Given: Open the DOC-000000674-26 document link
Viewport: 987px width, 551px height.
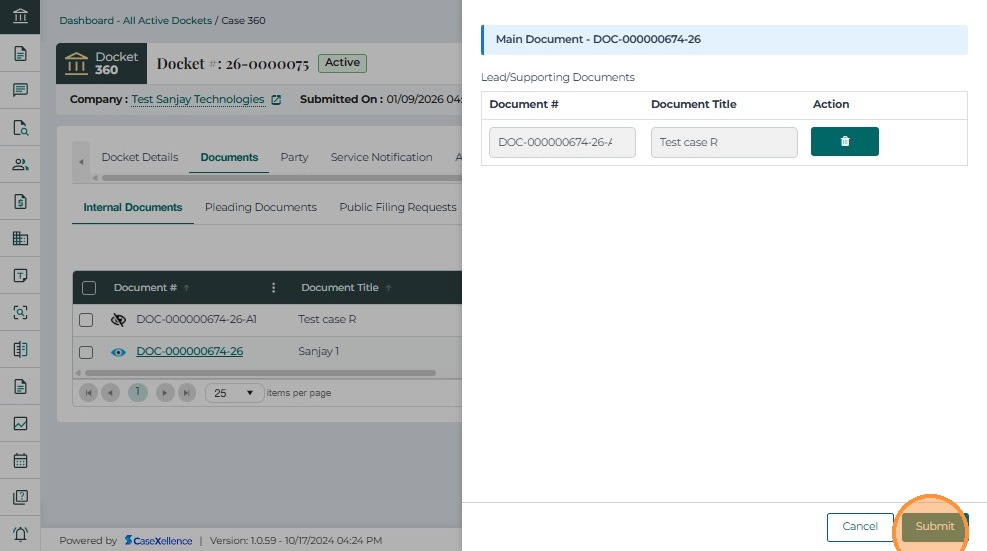Looking at the screenshot, I should (189, 351).
